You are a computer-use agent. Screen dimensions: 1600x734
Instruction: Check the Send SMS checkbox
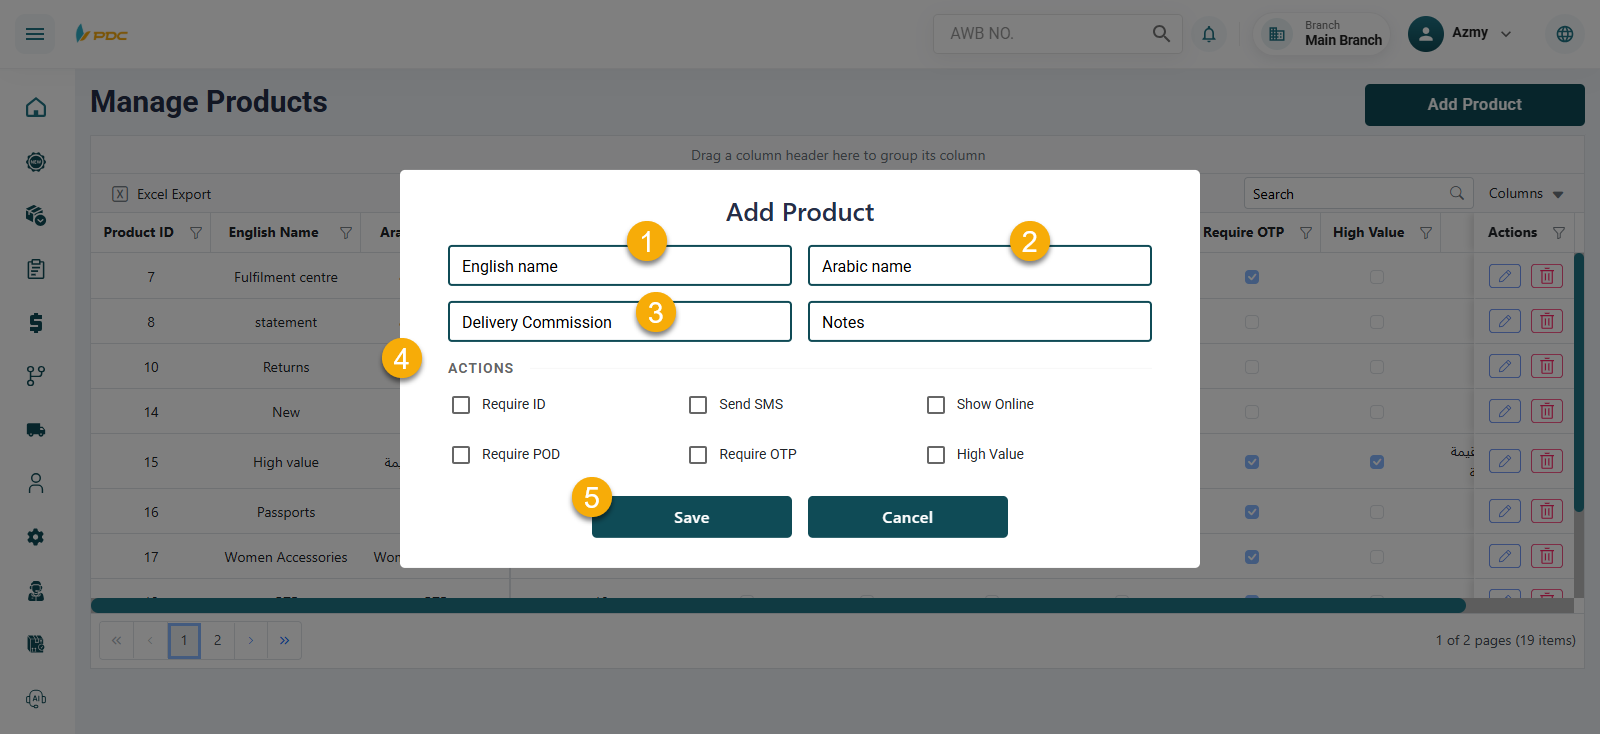click(x=698, y=405)
